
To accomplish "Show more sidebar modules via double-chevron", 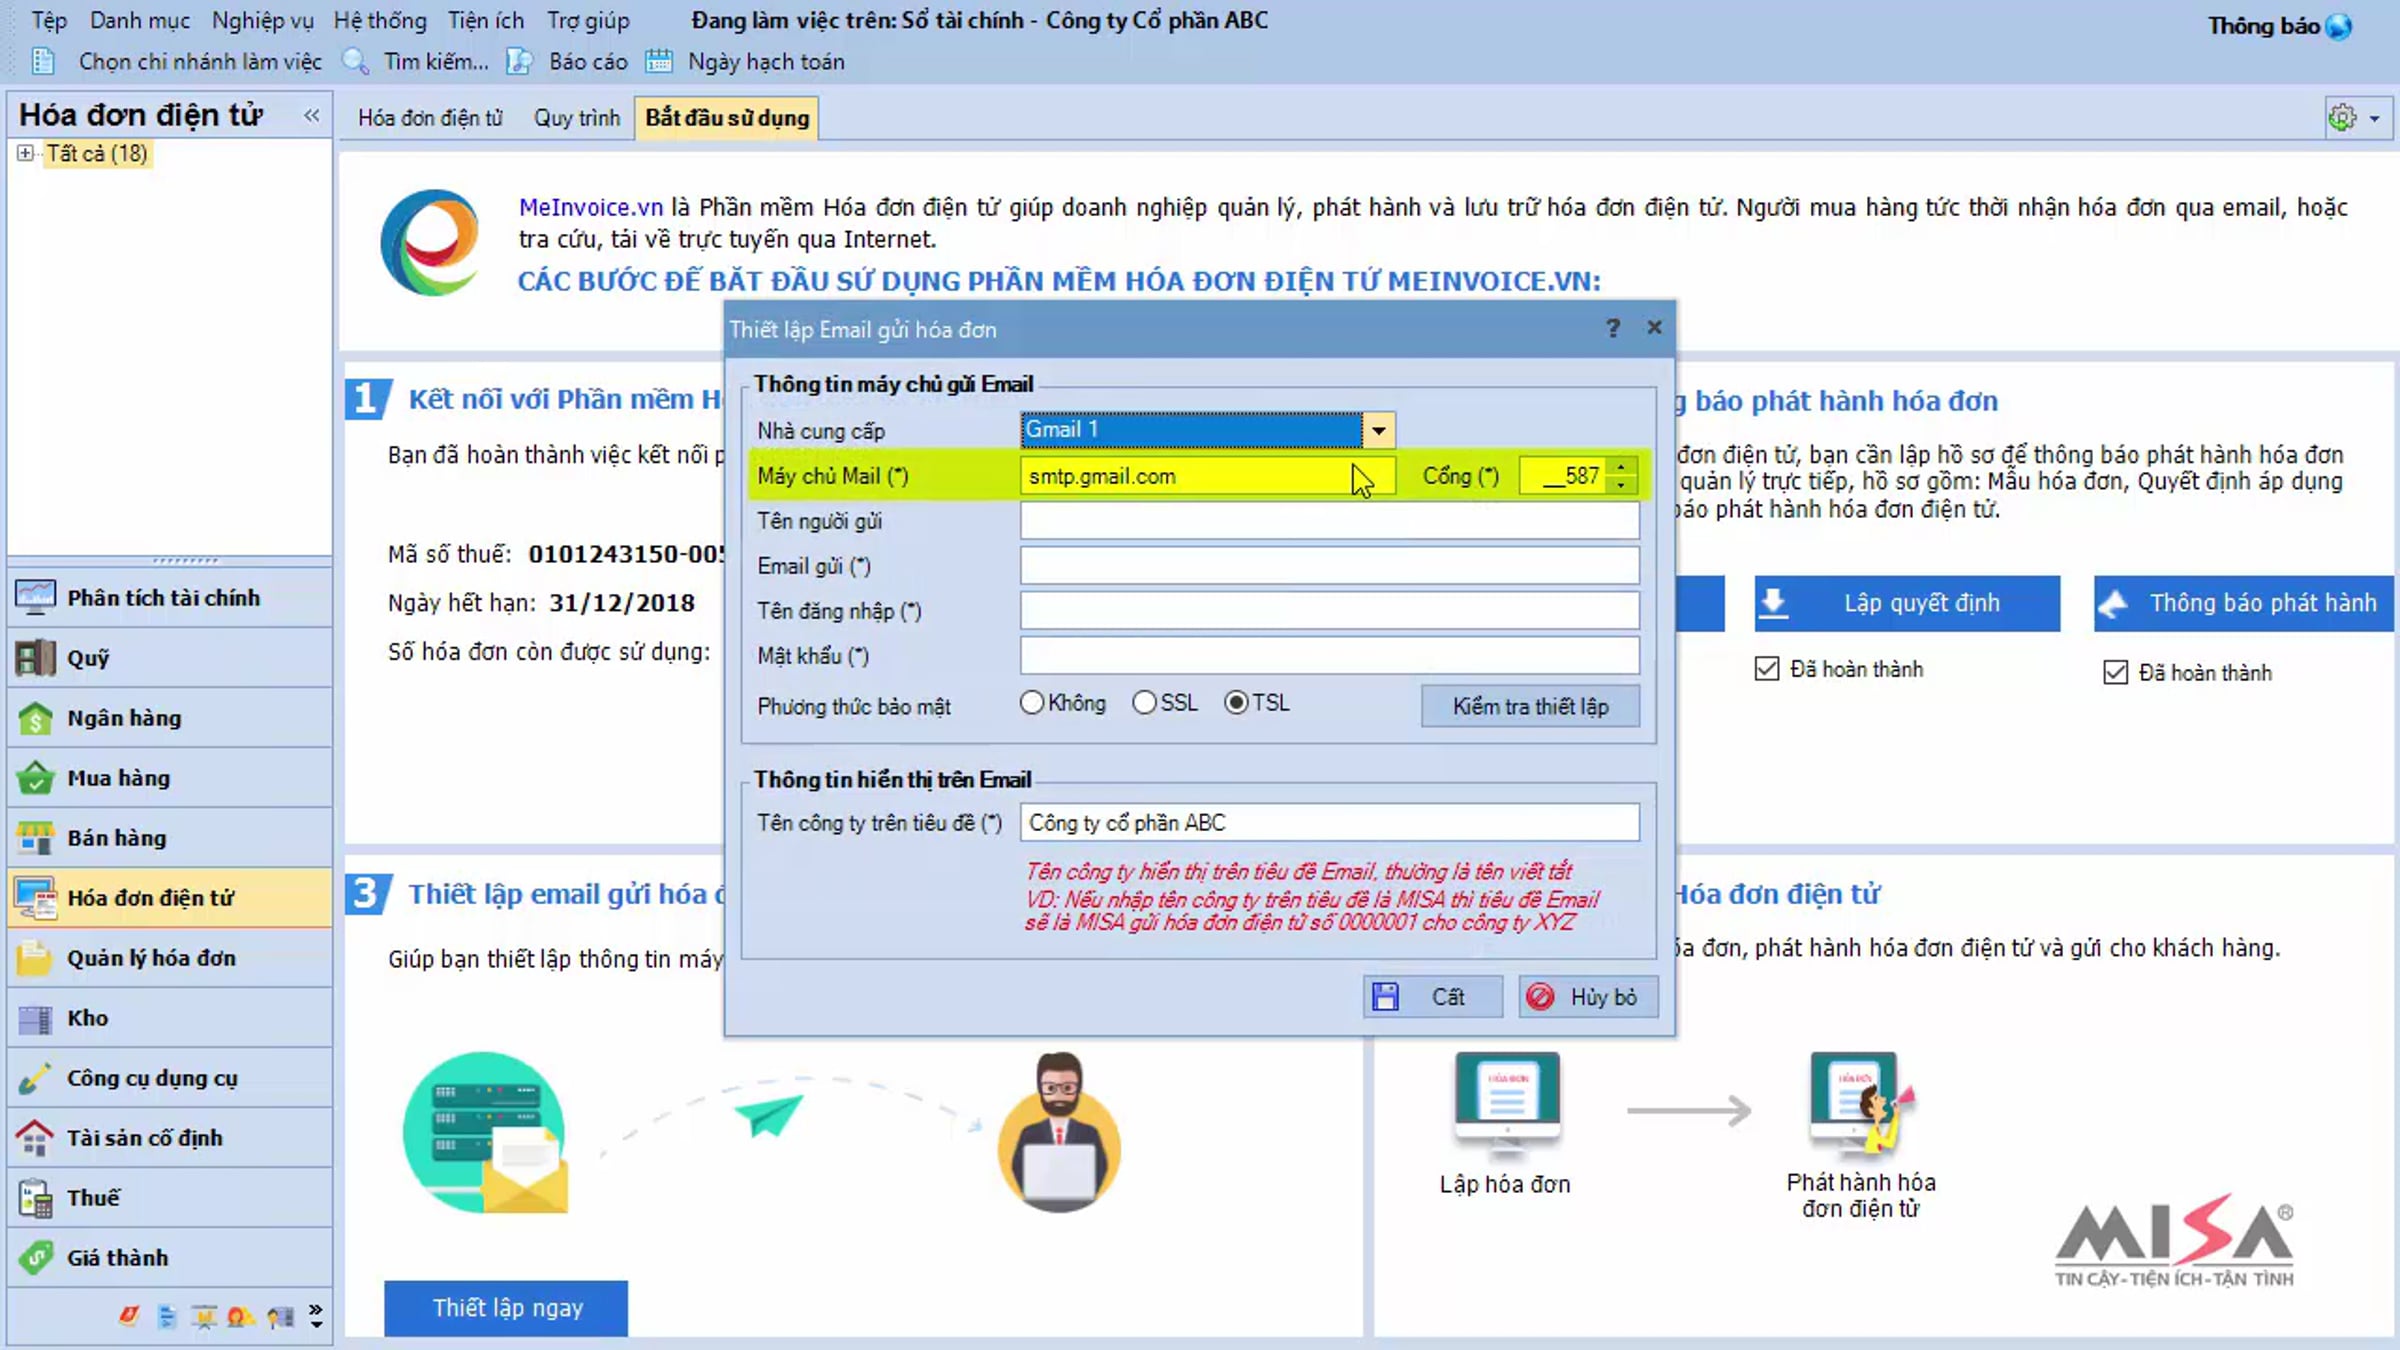I will point(315,1315).
